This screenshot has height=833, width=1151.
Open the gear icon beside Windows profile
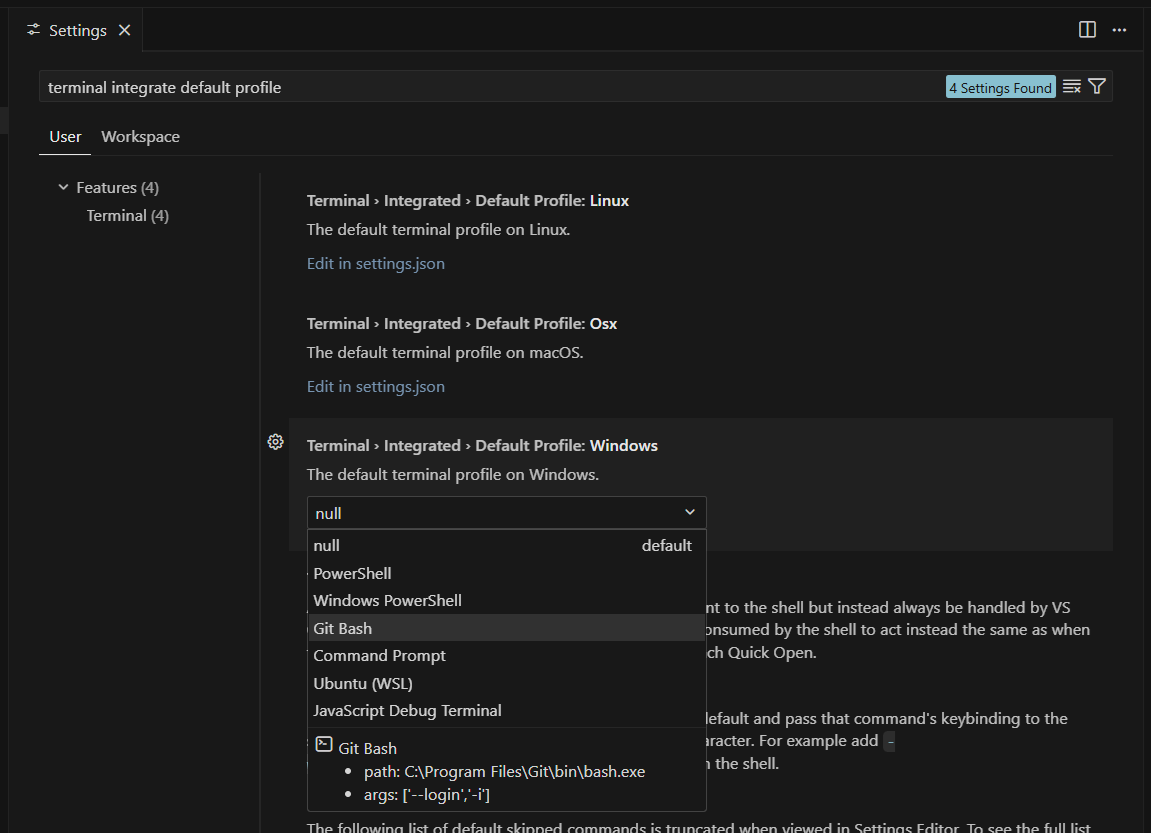click(276, 442)
